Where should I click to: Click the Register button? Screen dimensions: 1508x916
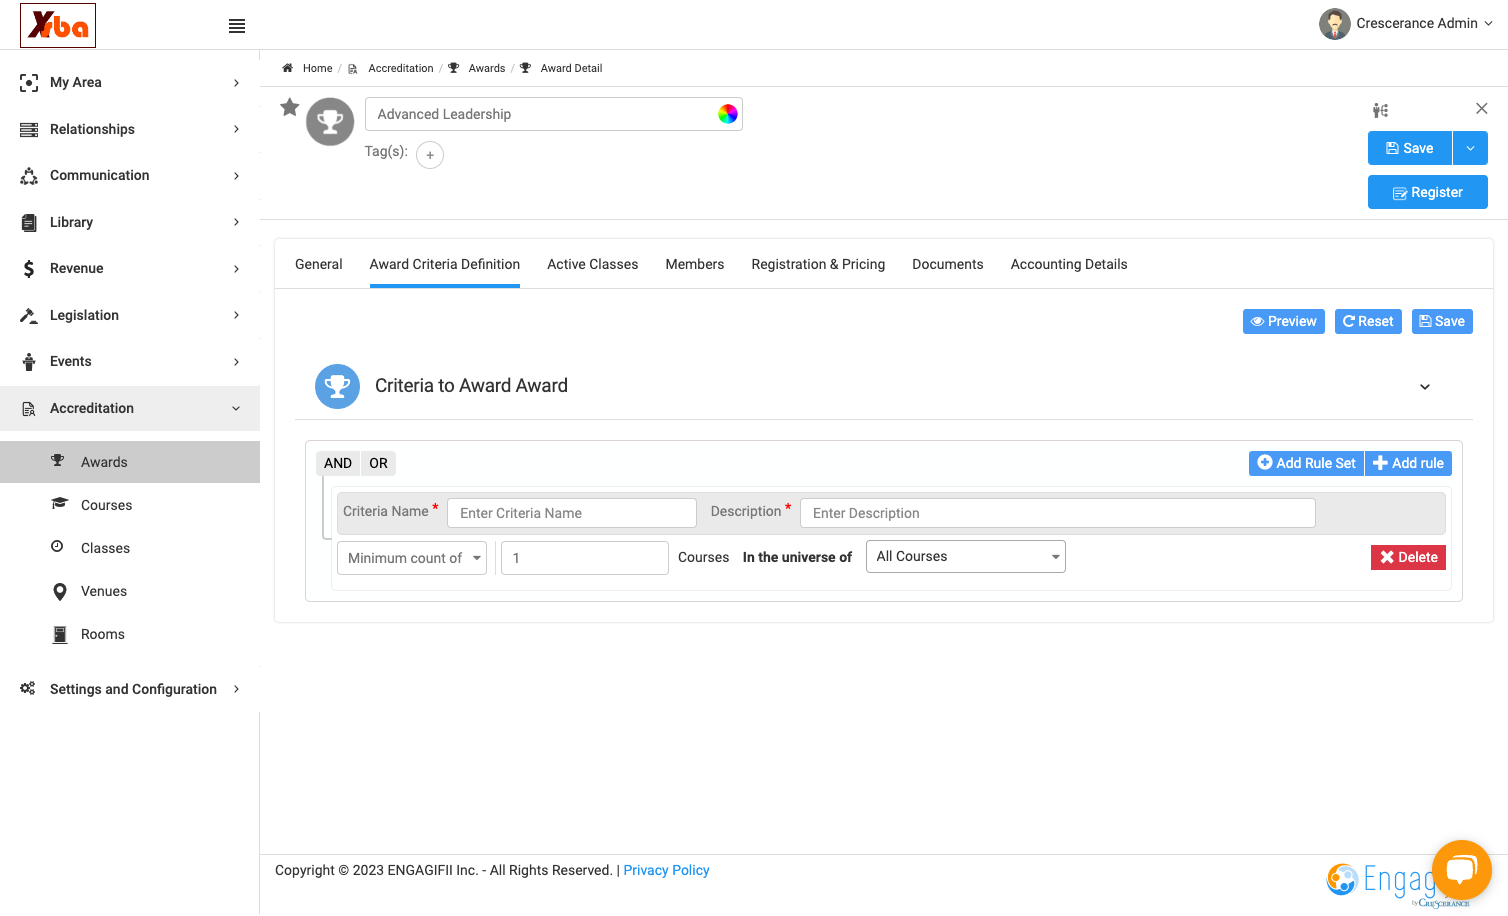point(1428,192)
